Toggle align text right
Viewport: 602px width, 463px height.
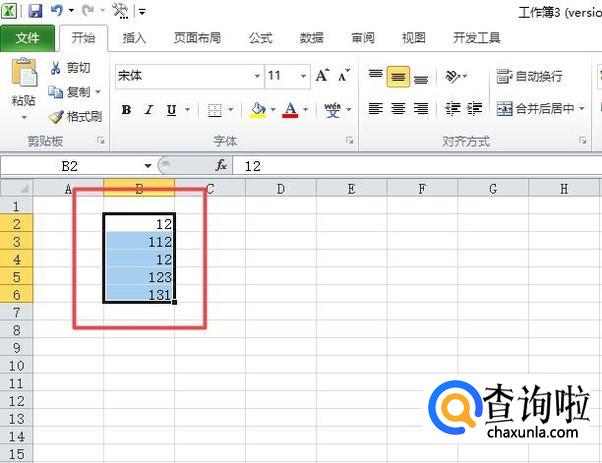coord(421,109)
